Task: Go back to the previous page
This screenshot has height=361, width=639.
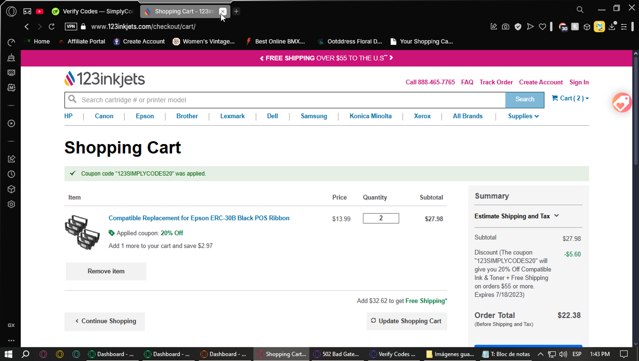Action: click(x=27, y=26)
